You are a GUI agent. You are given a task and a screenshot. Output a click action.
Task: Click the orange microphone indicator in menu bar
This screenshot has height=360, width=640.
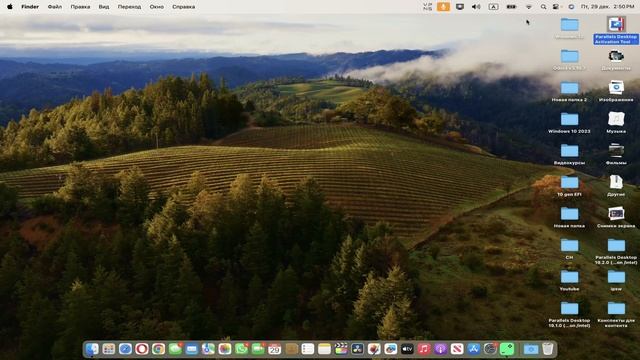pos(443,7)
